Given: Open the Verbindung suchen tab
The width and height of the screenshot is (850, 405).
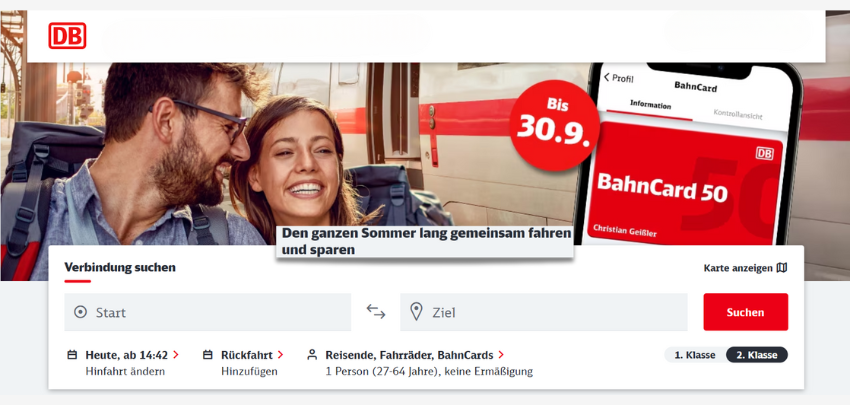Looking at the screenshot, I should pyautogui.click(x=120, y=267).
